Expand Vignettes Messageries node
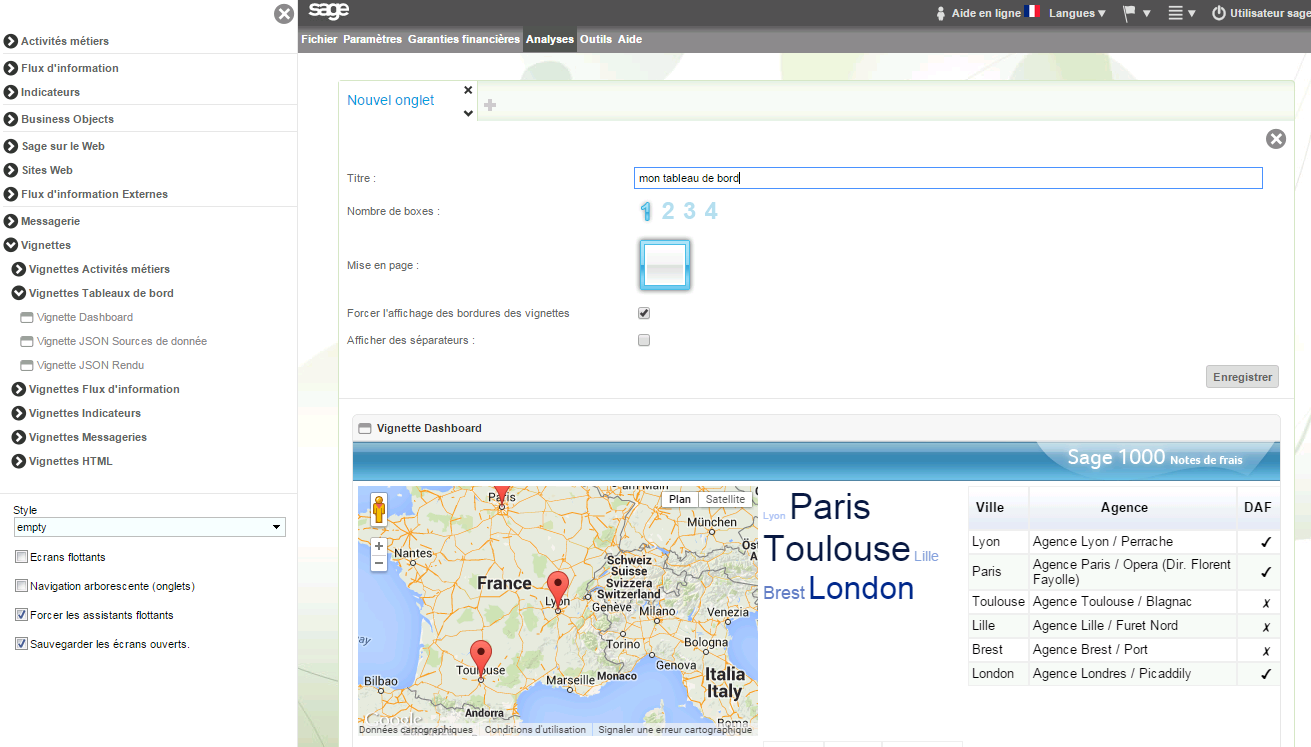Image resolution: width=1311 pixels, height=747 pixels. [19, 437]
